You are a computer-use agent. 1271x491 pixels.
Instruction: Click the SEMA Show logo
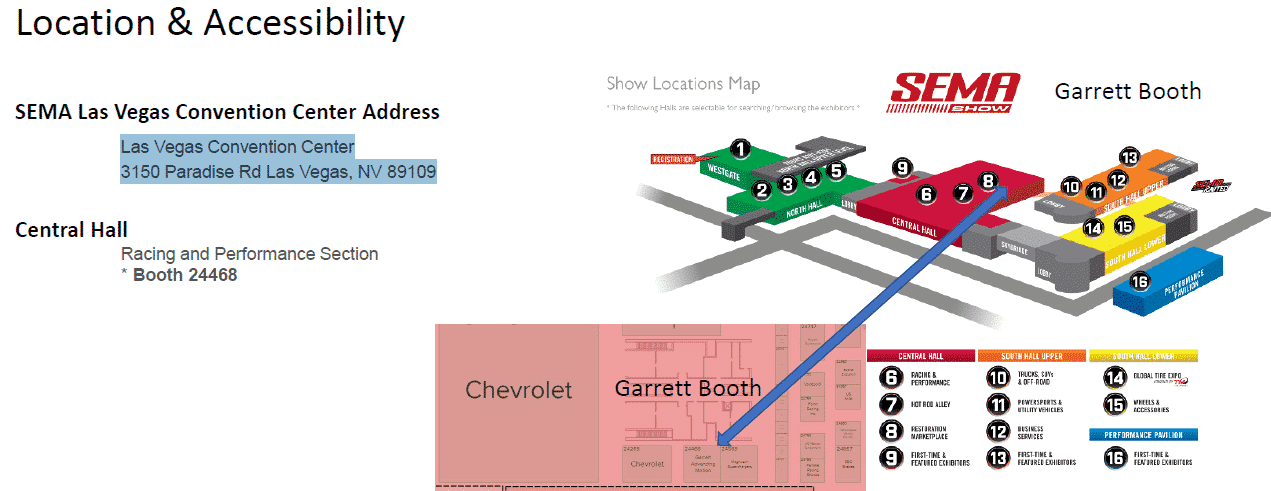[954, 91]
